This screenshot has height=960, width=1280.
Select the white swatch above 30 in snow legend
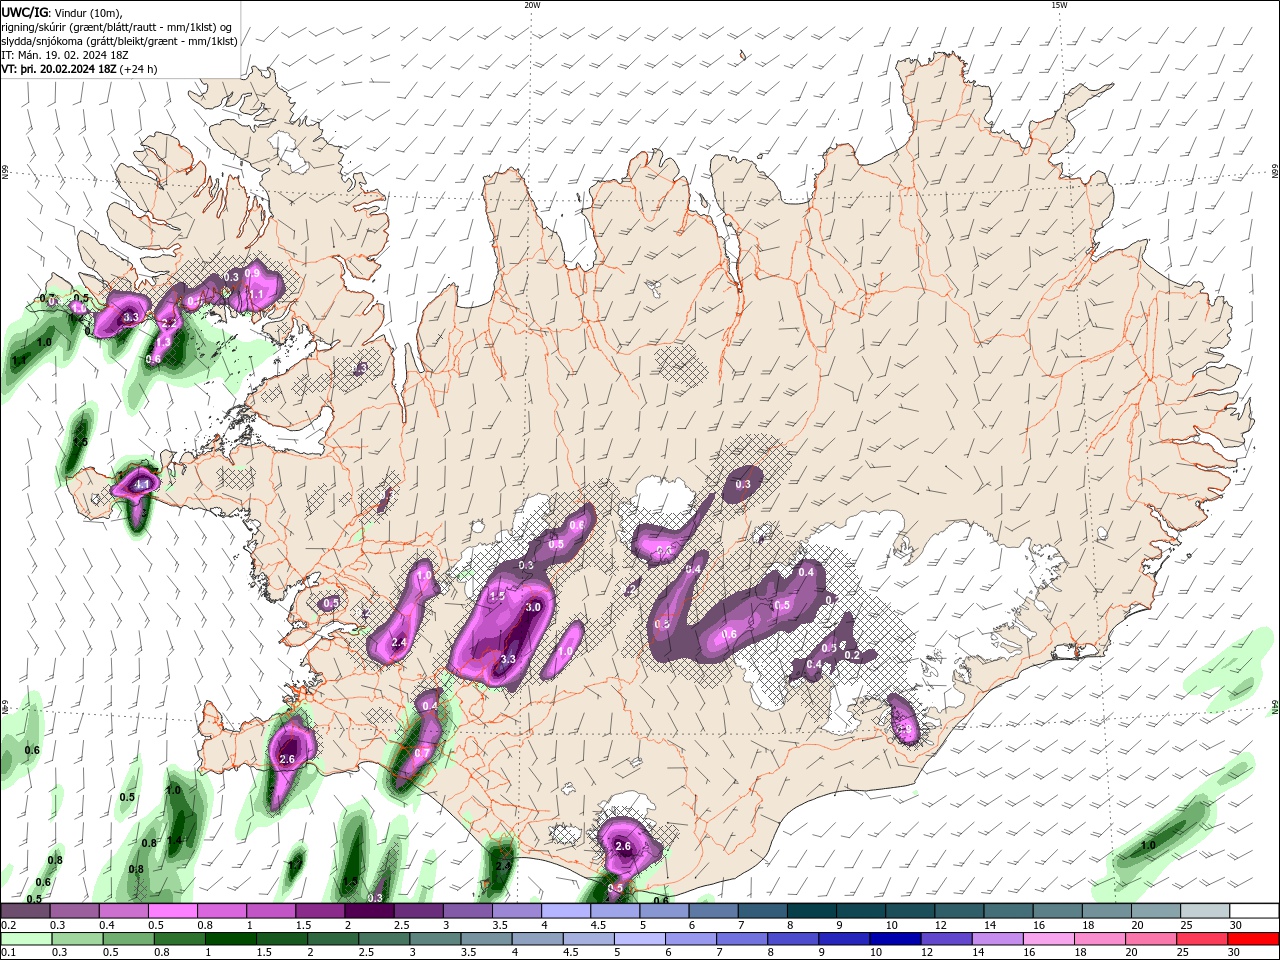click(x=1254, y=911)
